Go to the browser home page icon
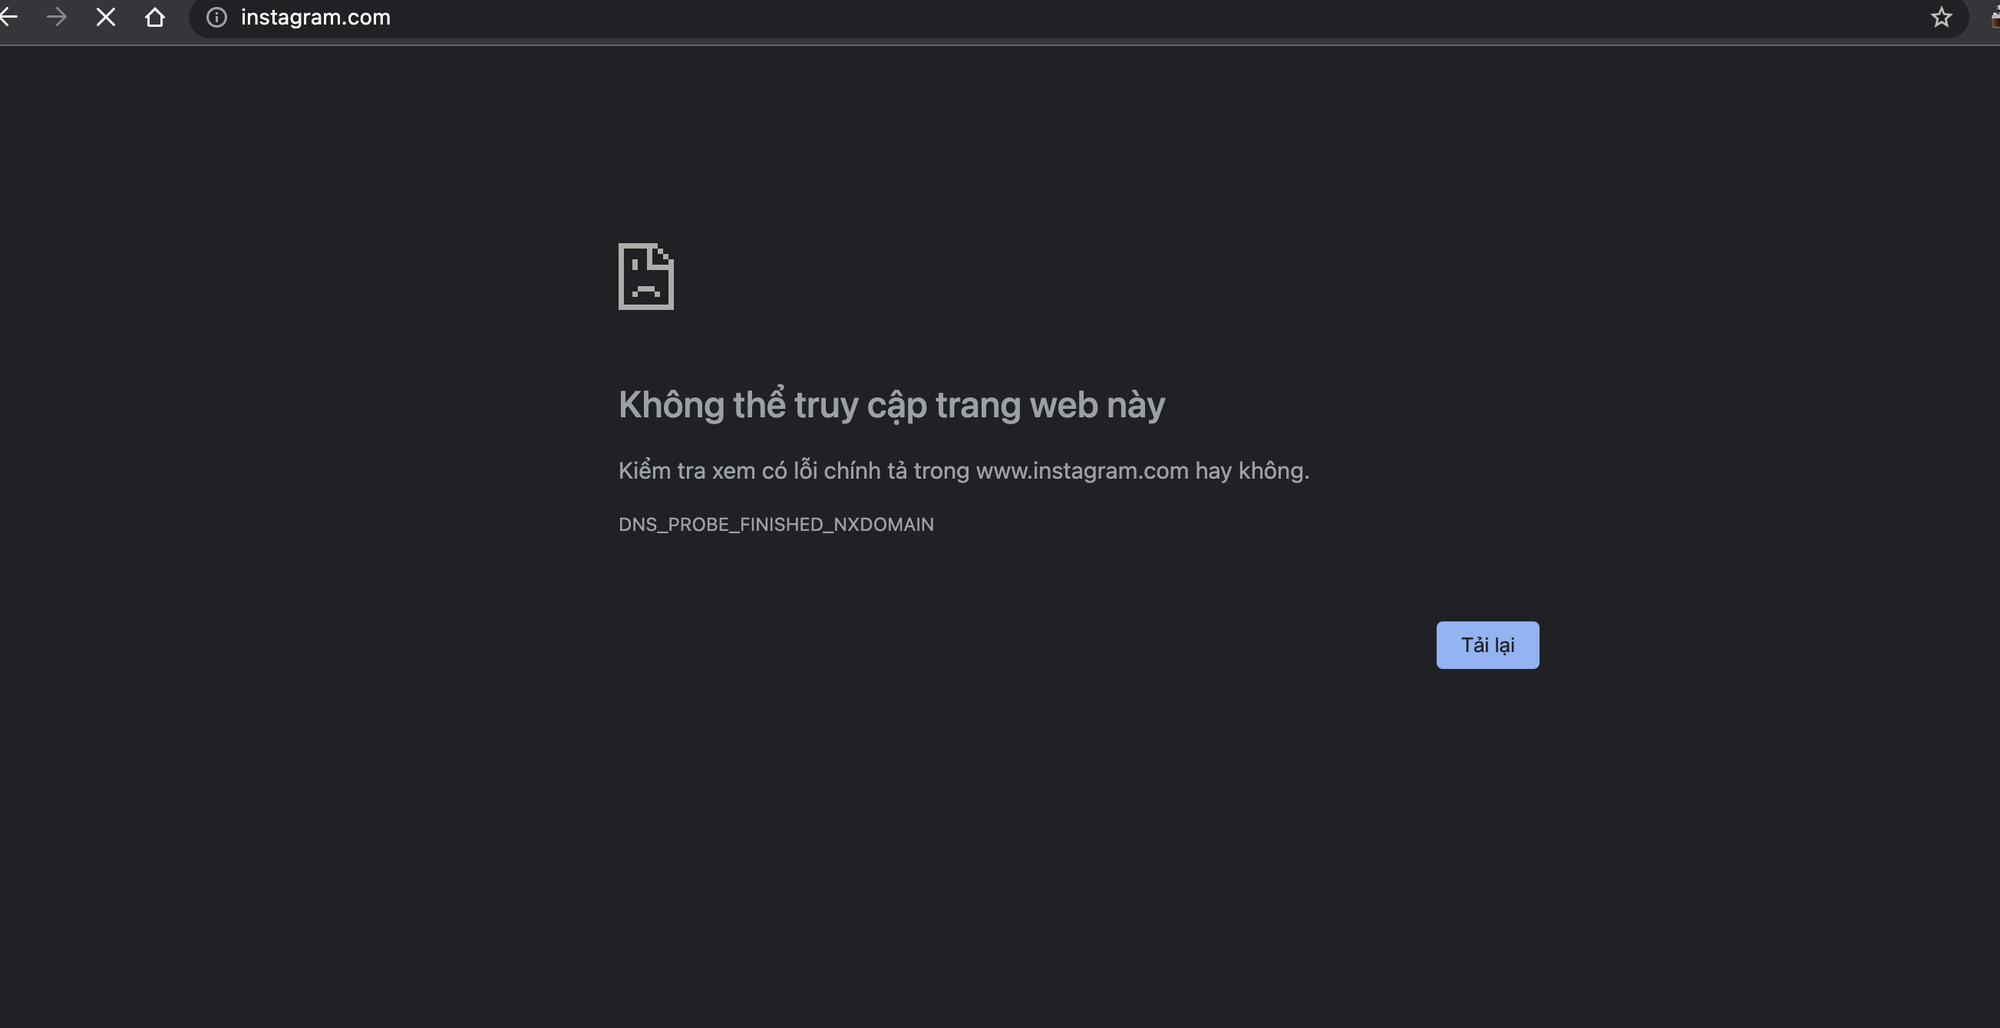 point(155,17)
